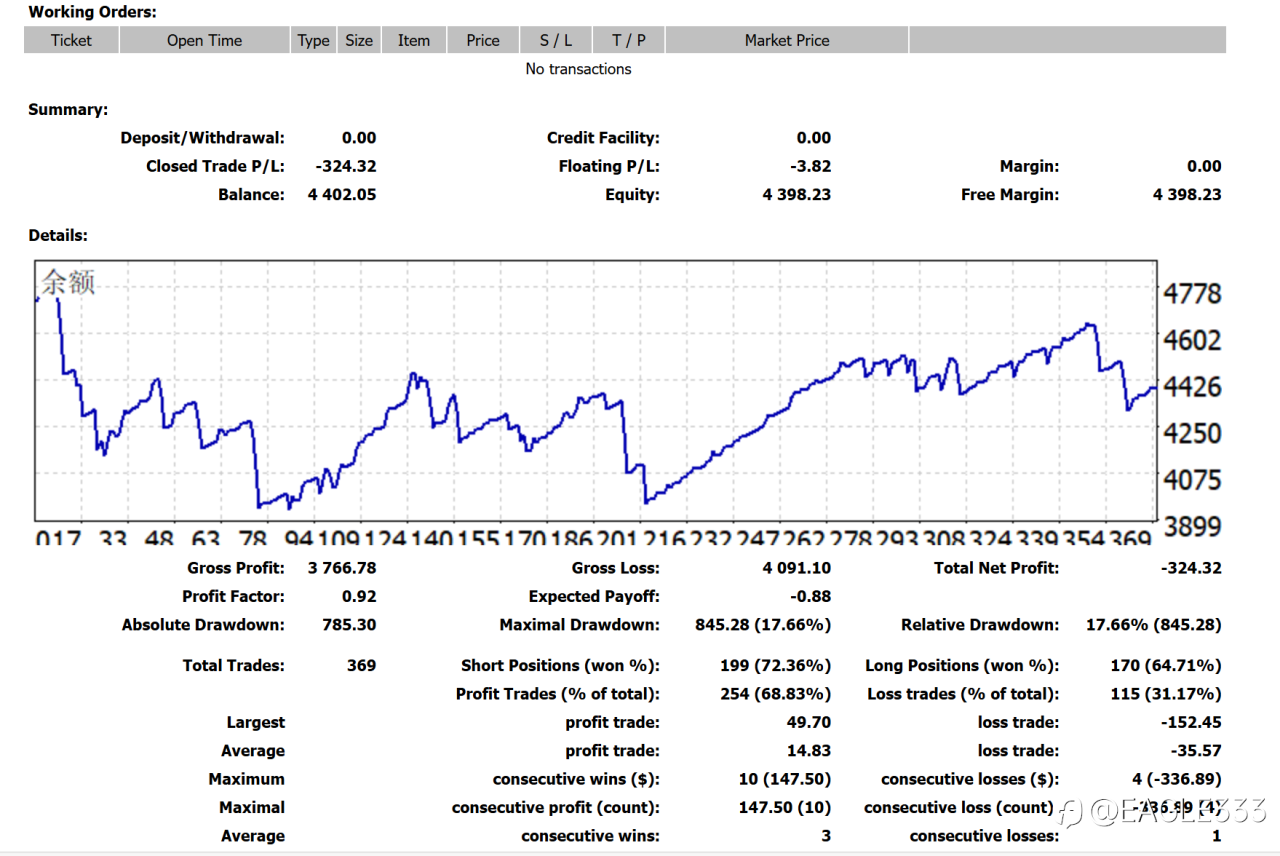Select the T / P column header

point(629,40)
